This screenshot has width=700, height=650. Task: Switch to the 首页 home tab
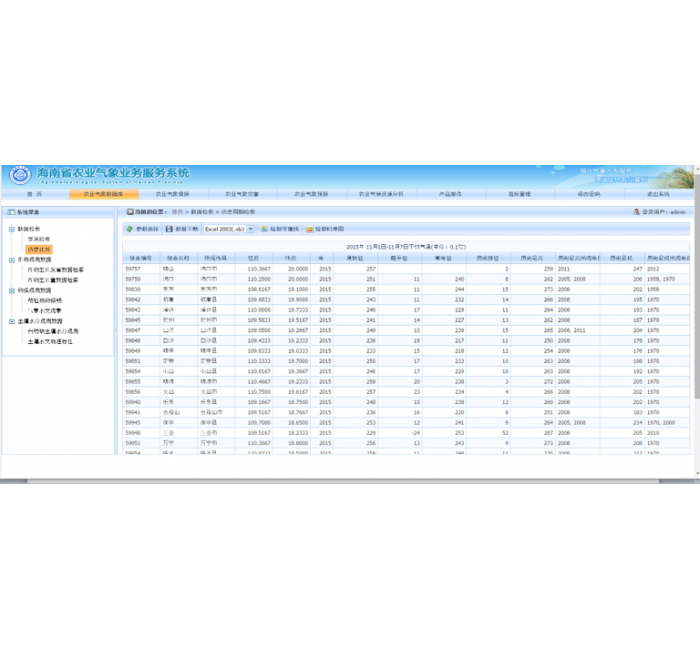click(x=34, y=194)
